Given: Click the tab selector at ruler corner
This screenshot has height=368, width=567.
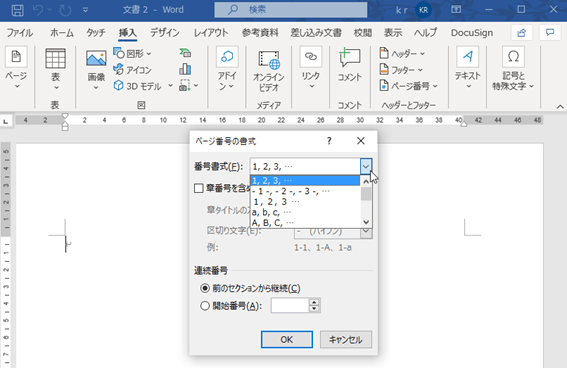Looking at the screenshot, I should (x=6, y=122).
